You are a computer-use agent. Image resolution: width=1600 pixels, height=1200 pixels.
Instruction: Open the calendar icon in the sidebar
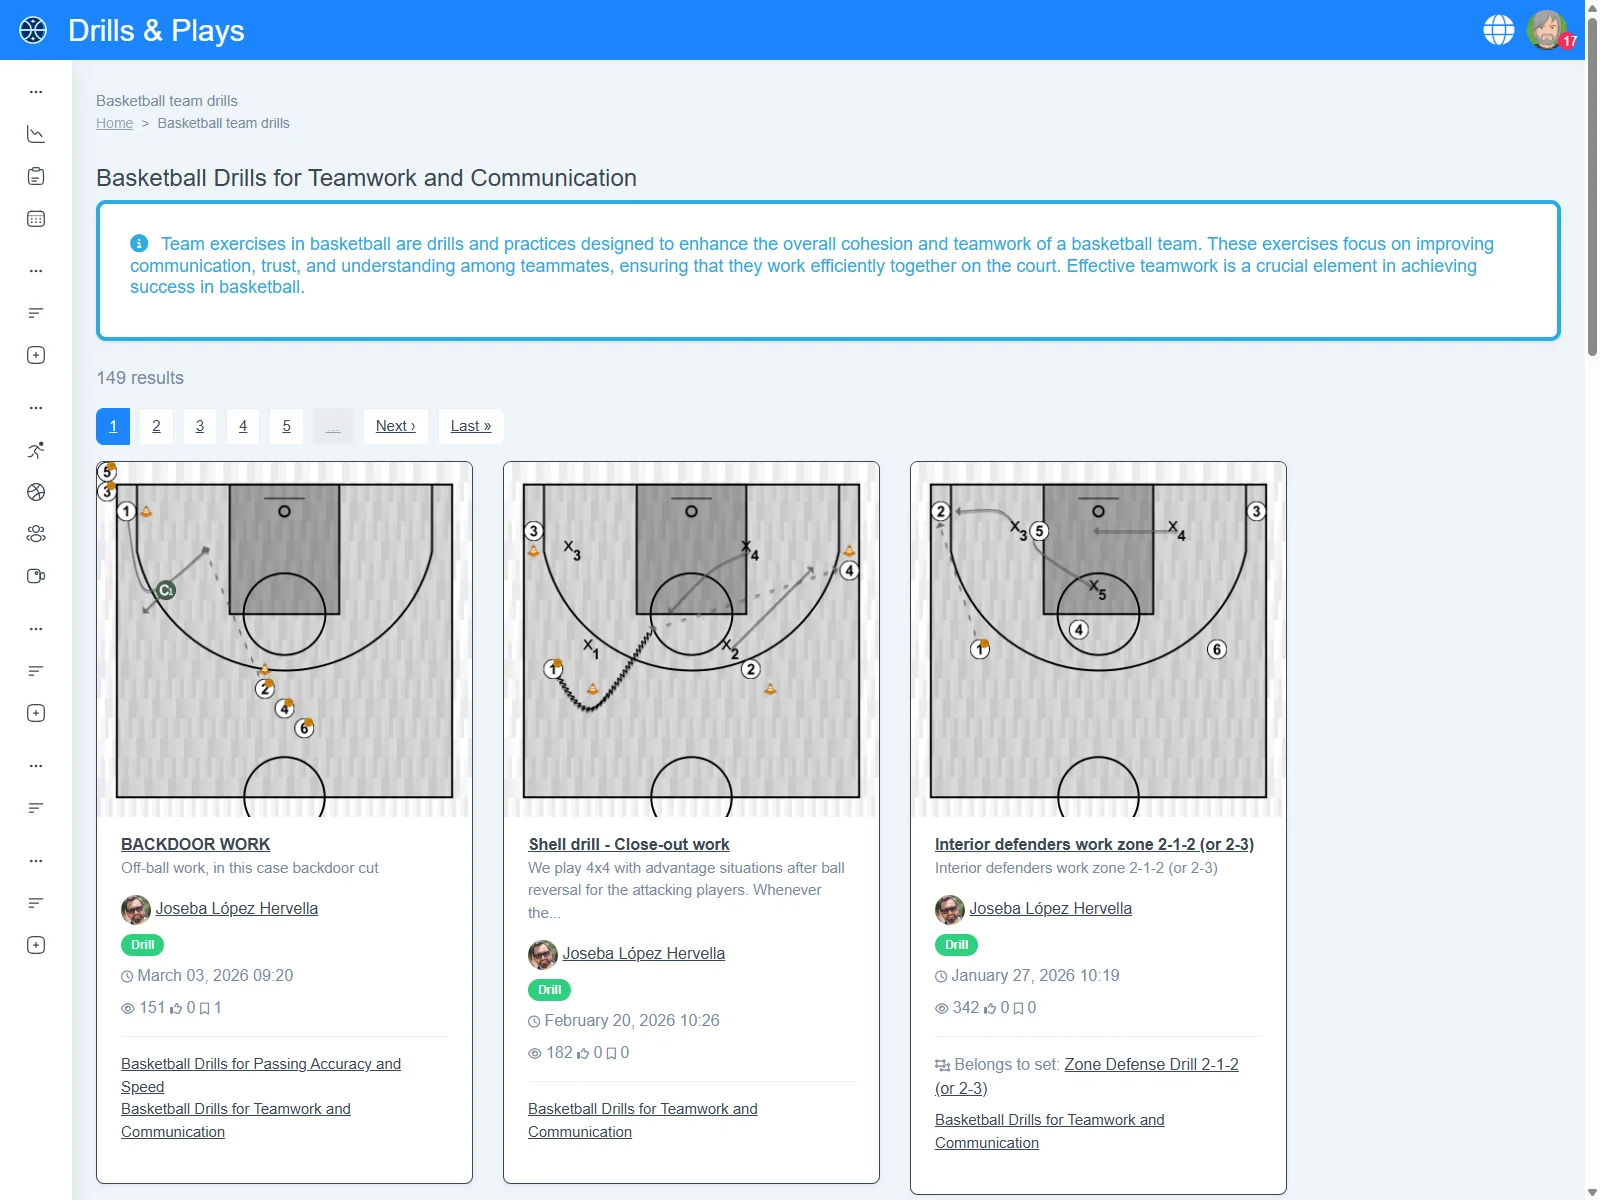pyautogui.click(x=36, y=219)
